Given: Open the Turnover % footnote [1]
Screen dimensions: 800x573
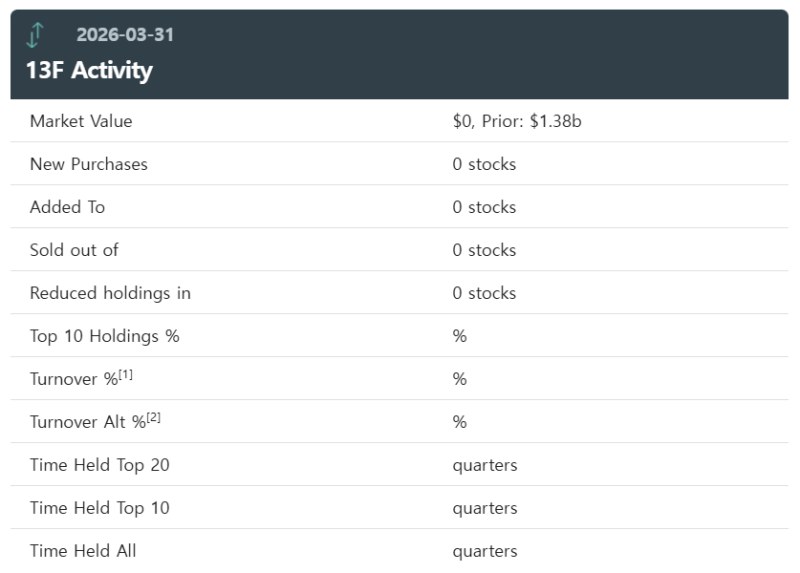Looking at the screenshot, I should (126, 375).
